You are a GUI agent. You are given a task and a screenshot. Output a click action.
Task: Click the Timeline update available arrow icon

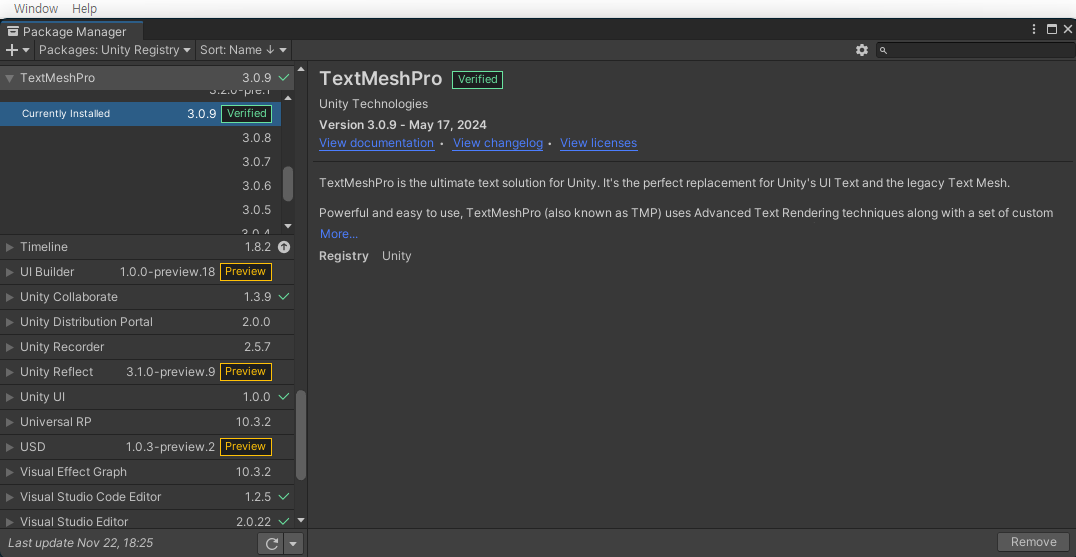click(x=284, y=247)
